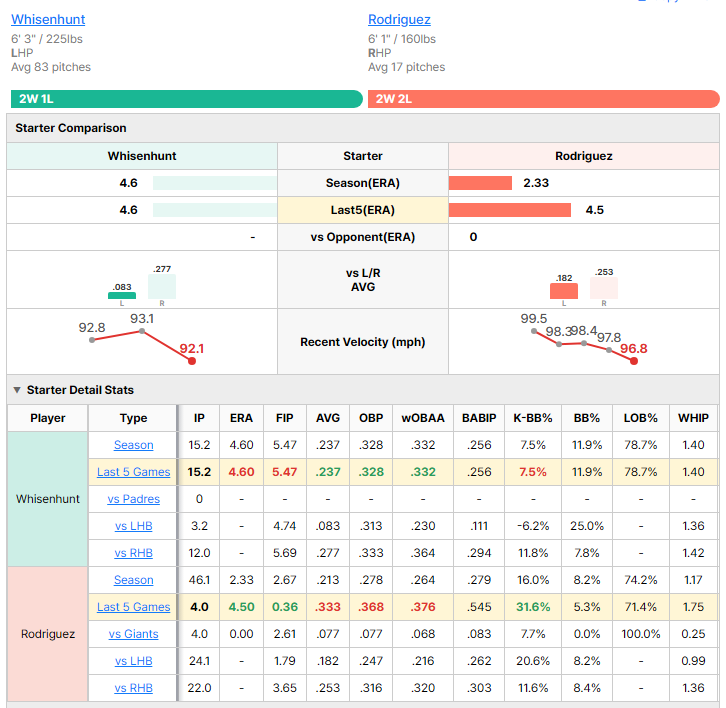The height and width of the screenshot is (708, 726).
Task: Click the green 2W 1L record bar
Action: [x=187, y=99]
